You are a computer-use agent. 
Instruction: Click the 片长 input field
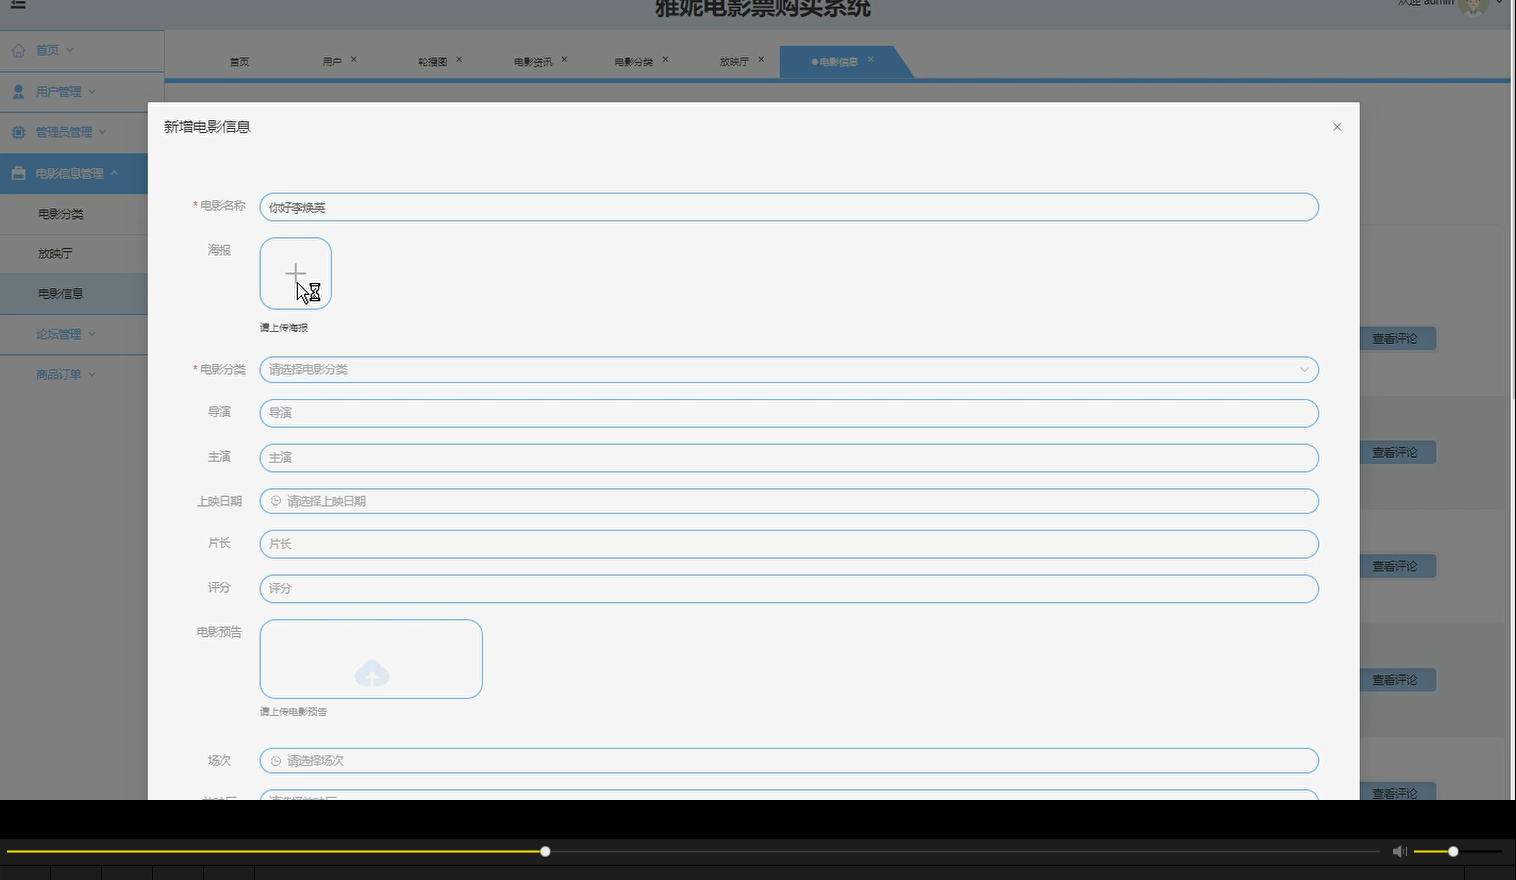pyautogui.click(x=789, y=544)
